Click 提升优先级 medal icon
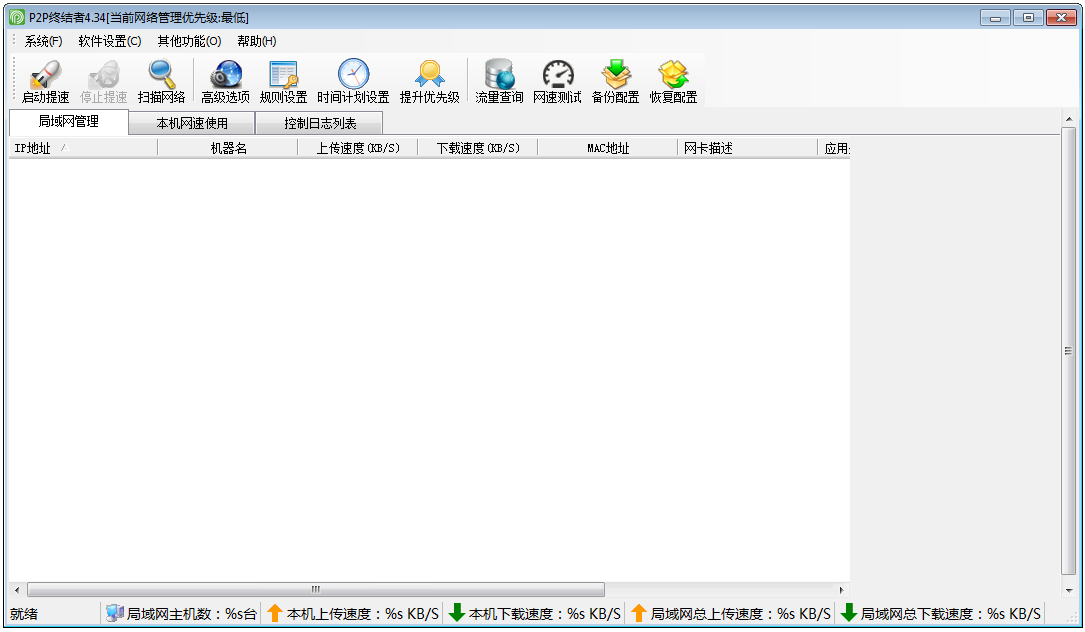Screen dimensions: 1085x632 tap(430, 73)
